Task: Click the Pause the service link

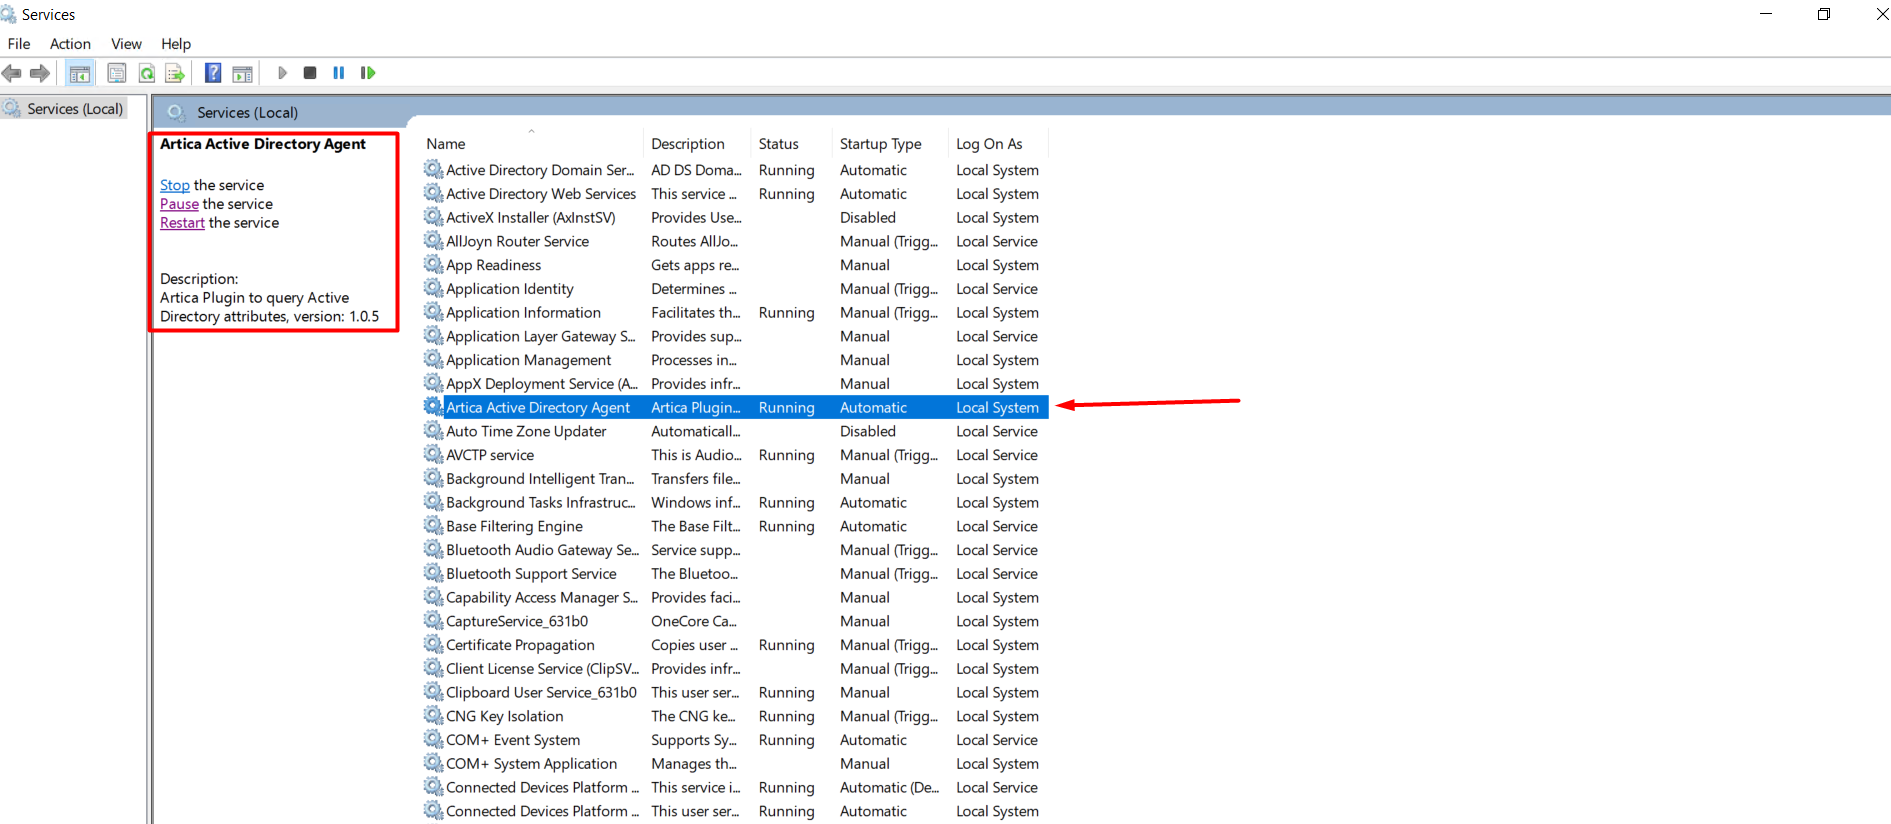Action: click(x=179, y=204)
